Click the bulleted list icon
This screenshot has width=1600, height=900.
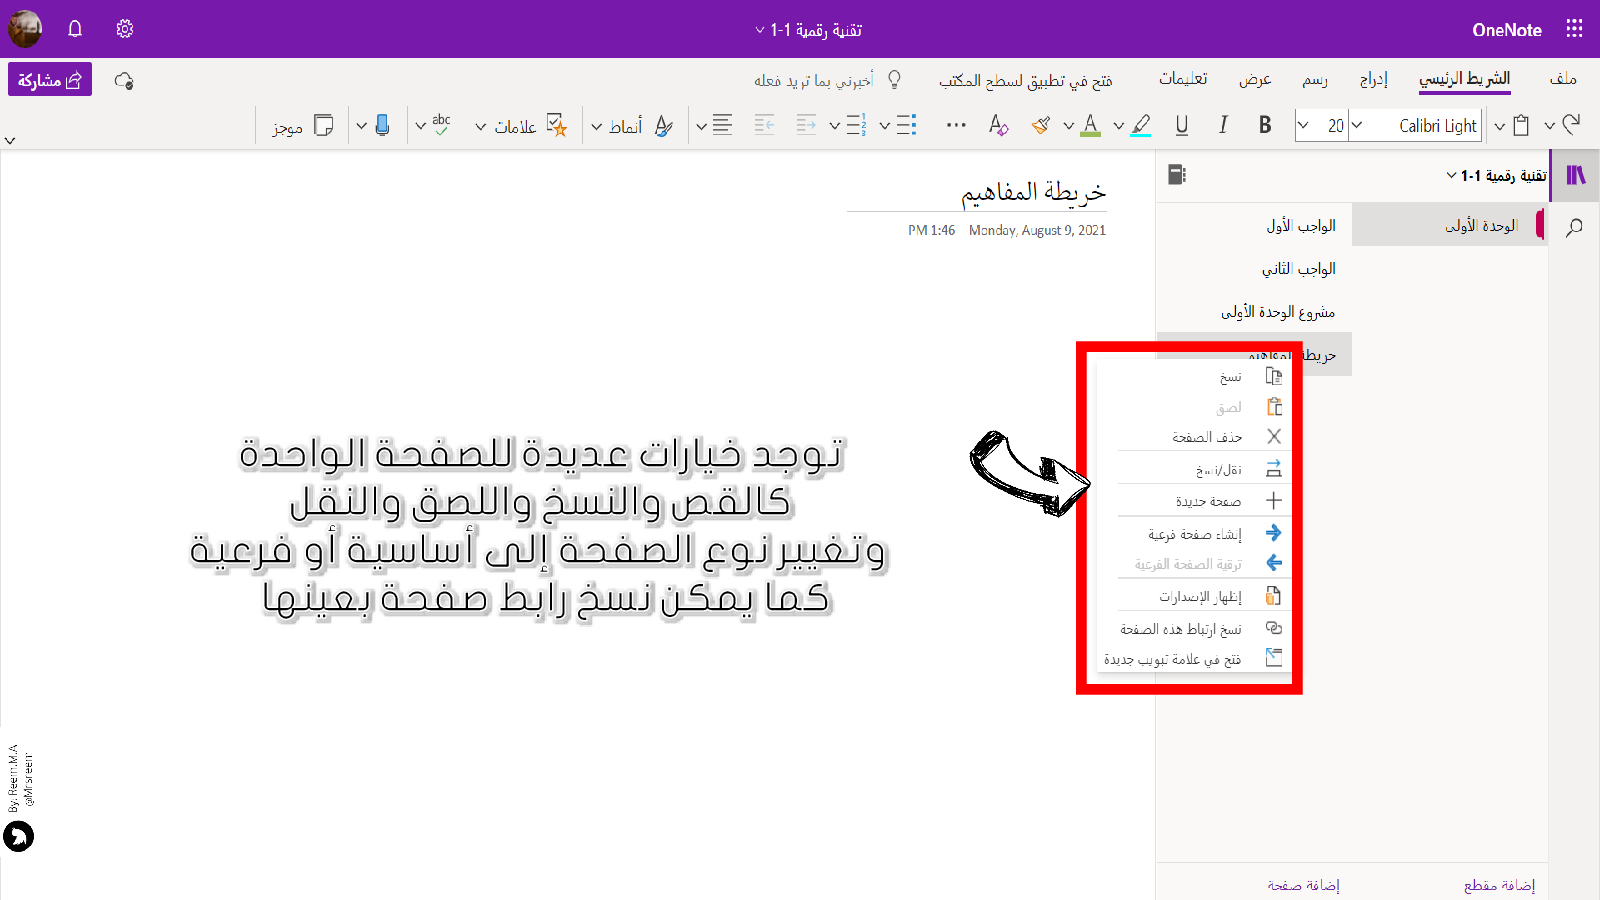906,125
